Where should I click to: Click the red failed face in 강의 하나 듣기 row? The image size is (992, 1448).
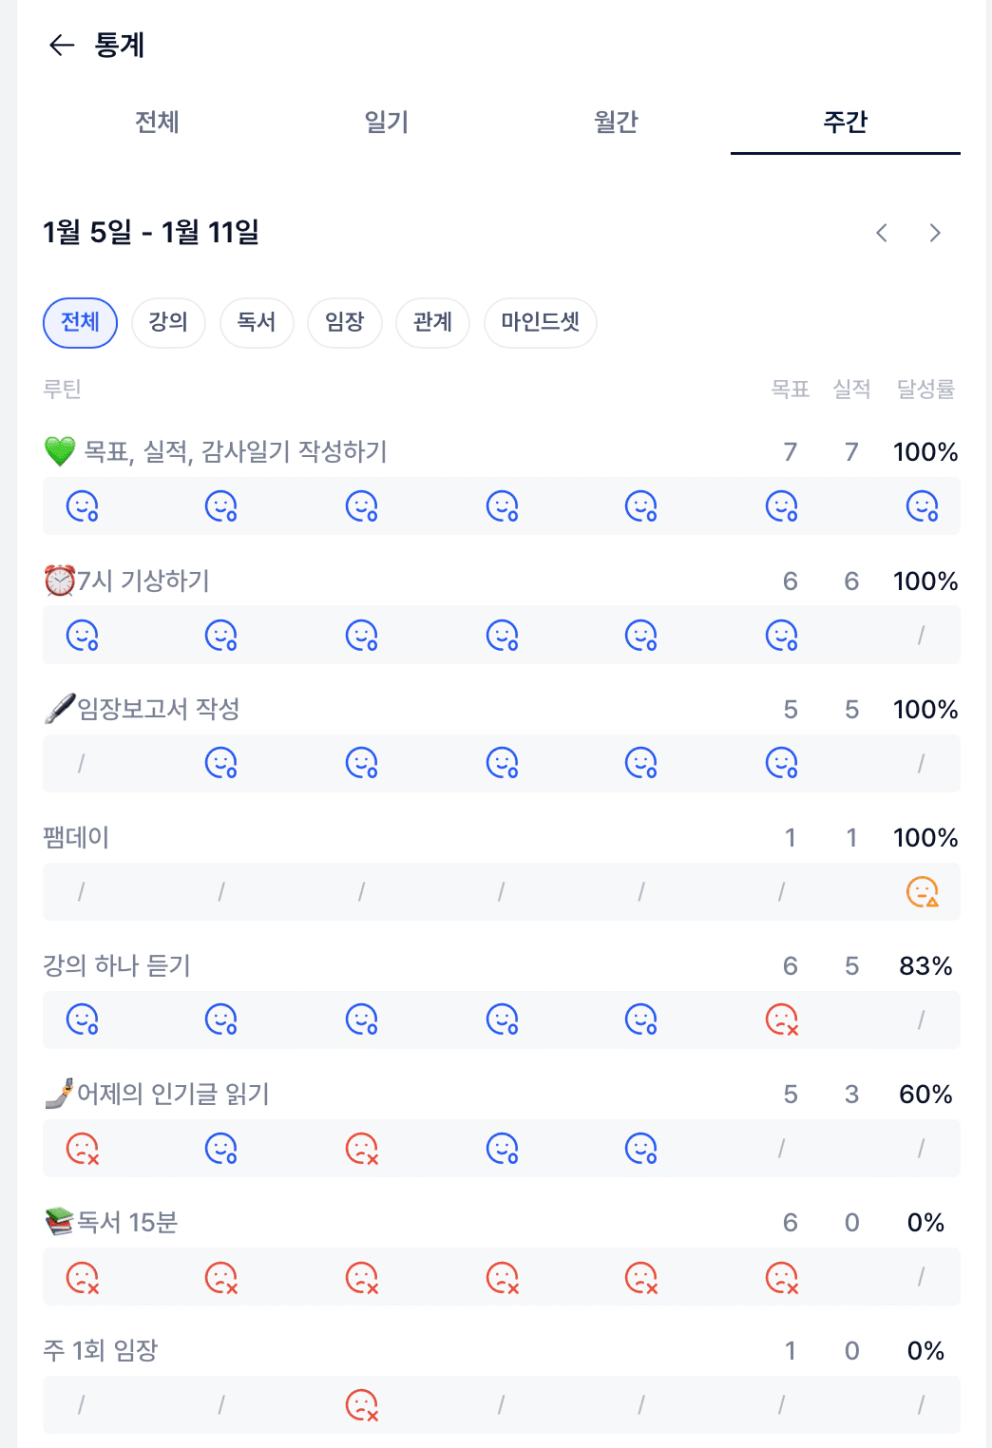[781, 1020]
